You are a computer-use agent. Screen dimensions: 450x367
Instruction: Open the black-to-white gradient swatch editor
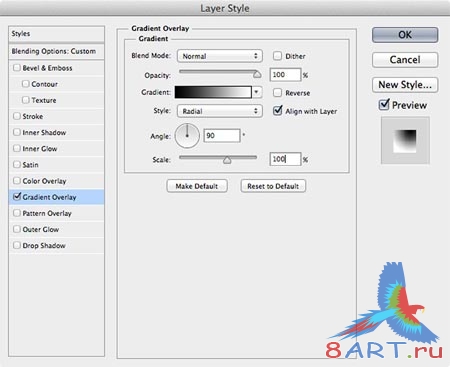click(x=213, y=92)
